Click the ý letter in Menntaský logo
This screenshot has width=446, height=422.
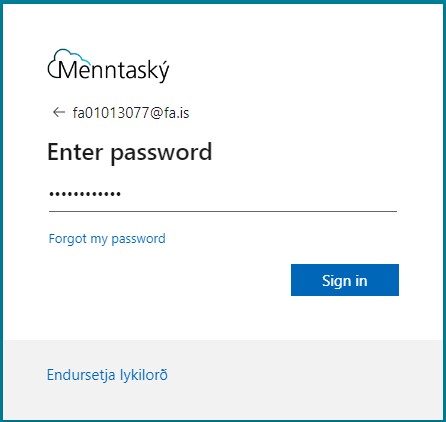pyautogui.click(x=163, y=71)
